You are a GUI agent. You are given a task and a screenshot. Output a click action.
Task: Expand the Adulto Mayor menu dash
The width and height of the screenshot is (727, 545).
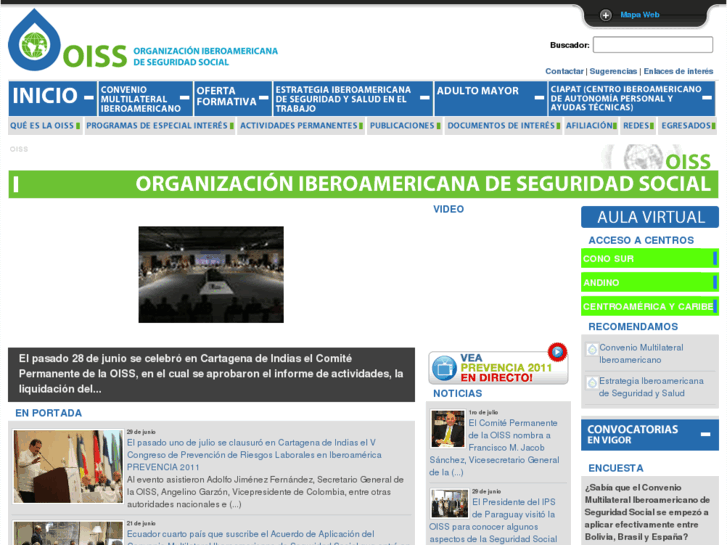539,97
